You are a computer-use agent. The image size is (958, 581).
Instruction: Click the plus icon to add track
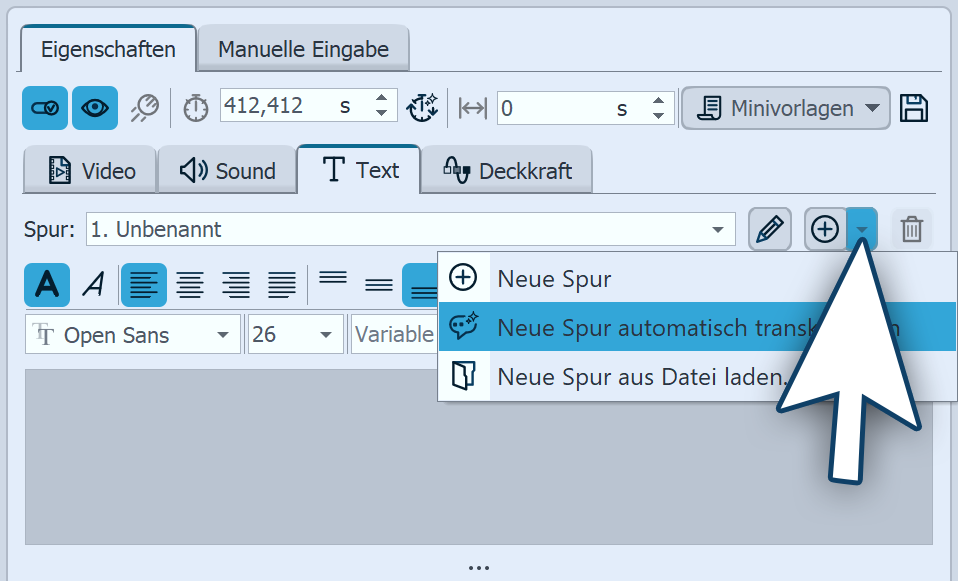point(825,229)
